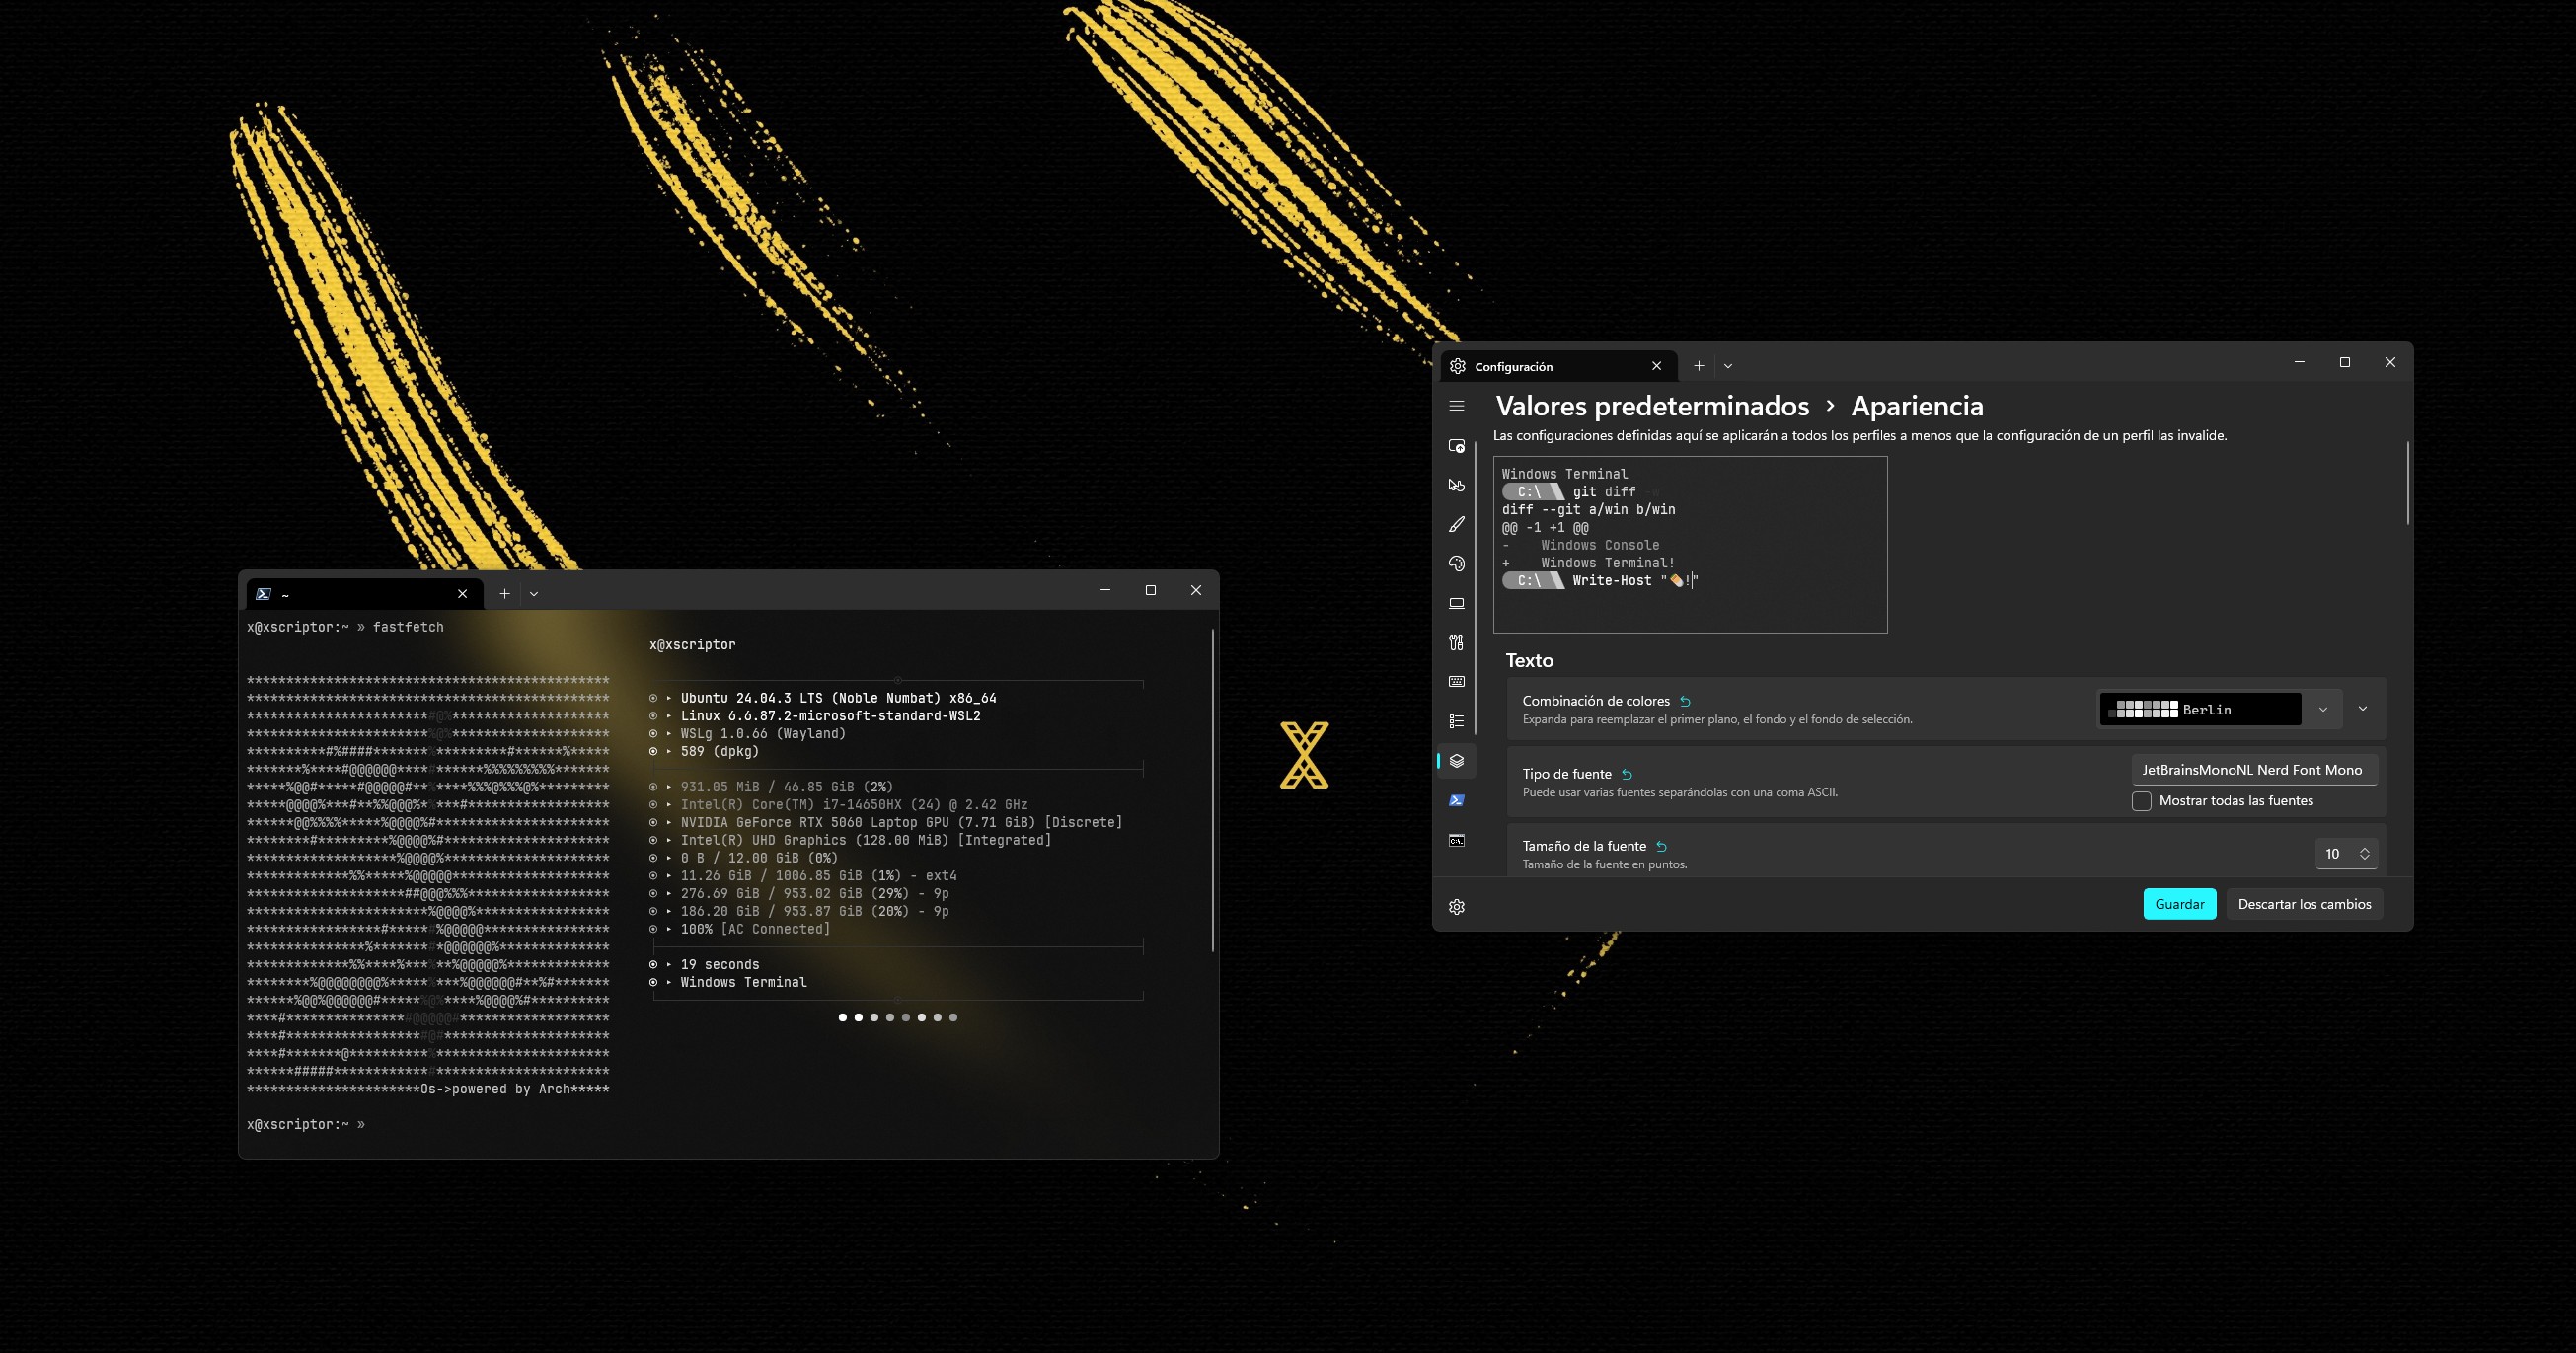The image size is (2576, 1353).
Task: Reset 'Combinación de colores' to inherited value
Action: tap(1685, 702)
